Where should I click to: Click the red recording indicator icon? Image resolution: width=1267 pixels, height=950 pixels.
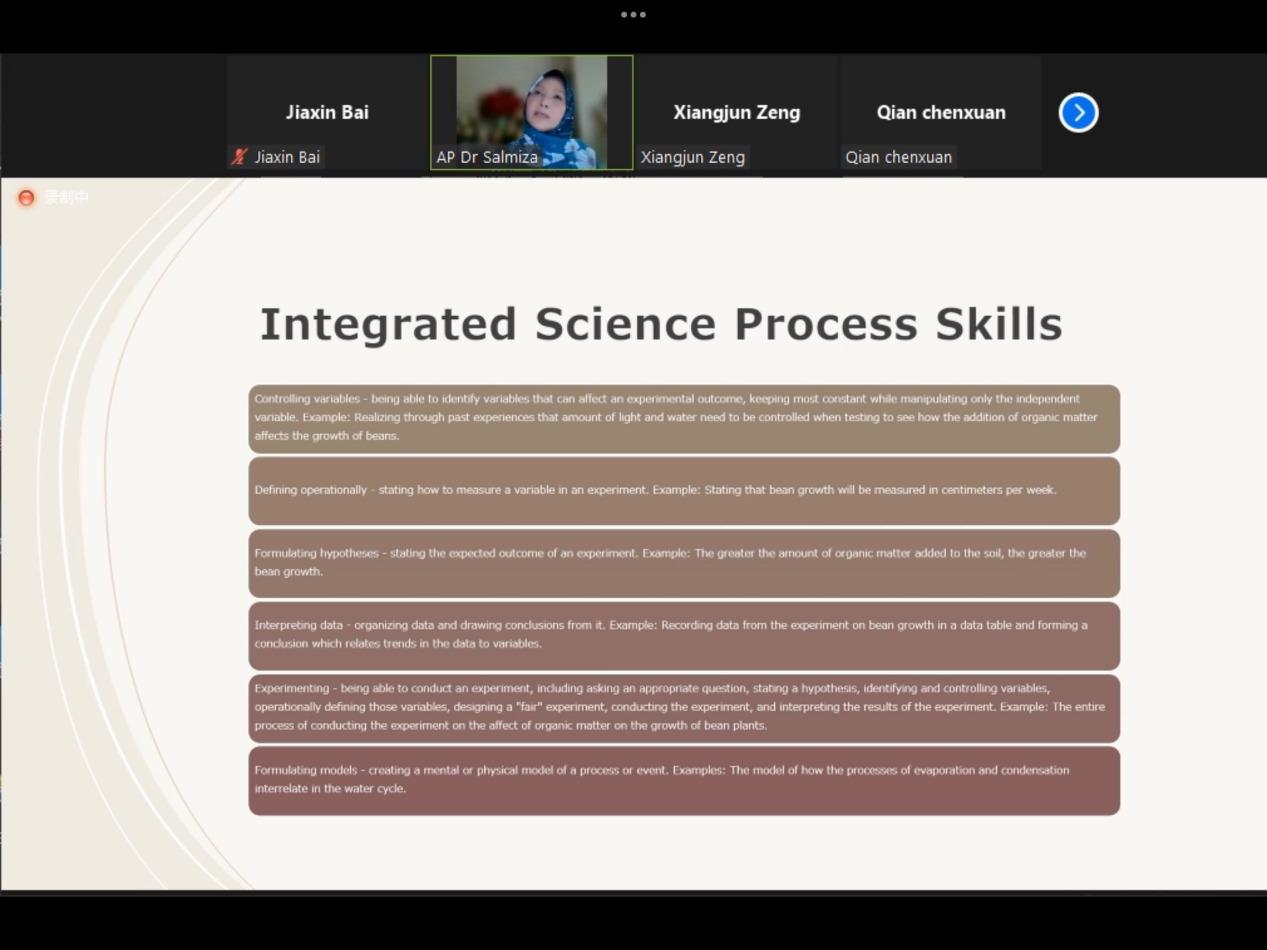click(26, 198)
